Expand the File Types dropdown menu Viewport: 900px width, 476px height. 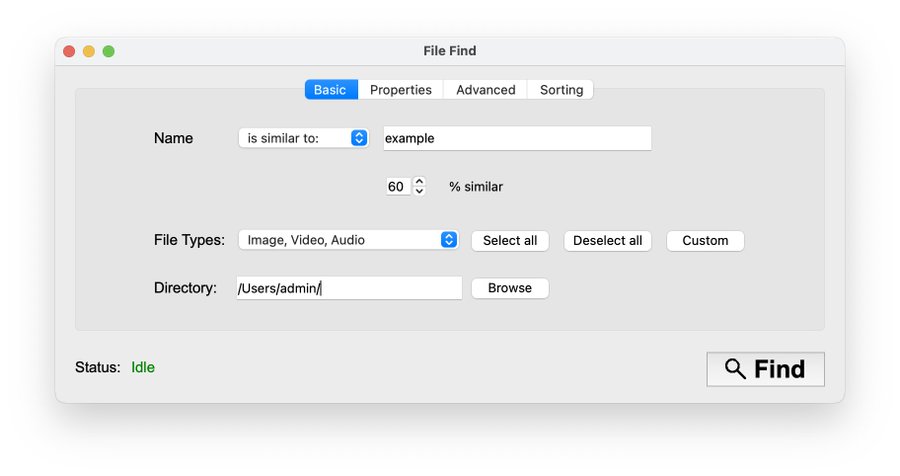click(x=348, y=240)
